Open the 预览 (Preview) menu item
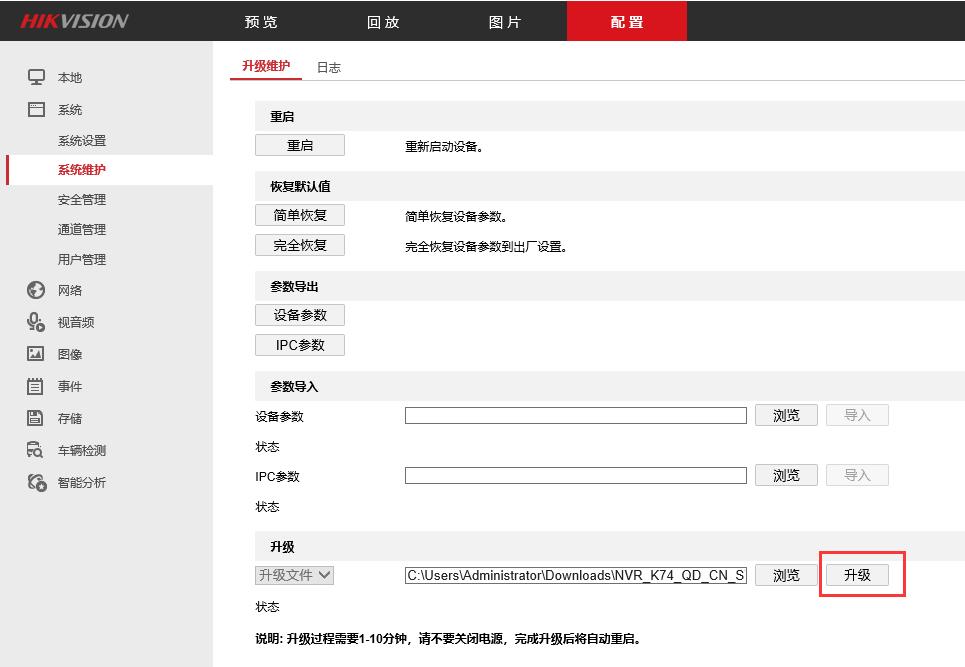This screenshot has width=965, height=667. (x=260, y=20)
